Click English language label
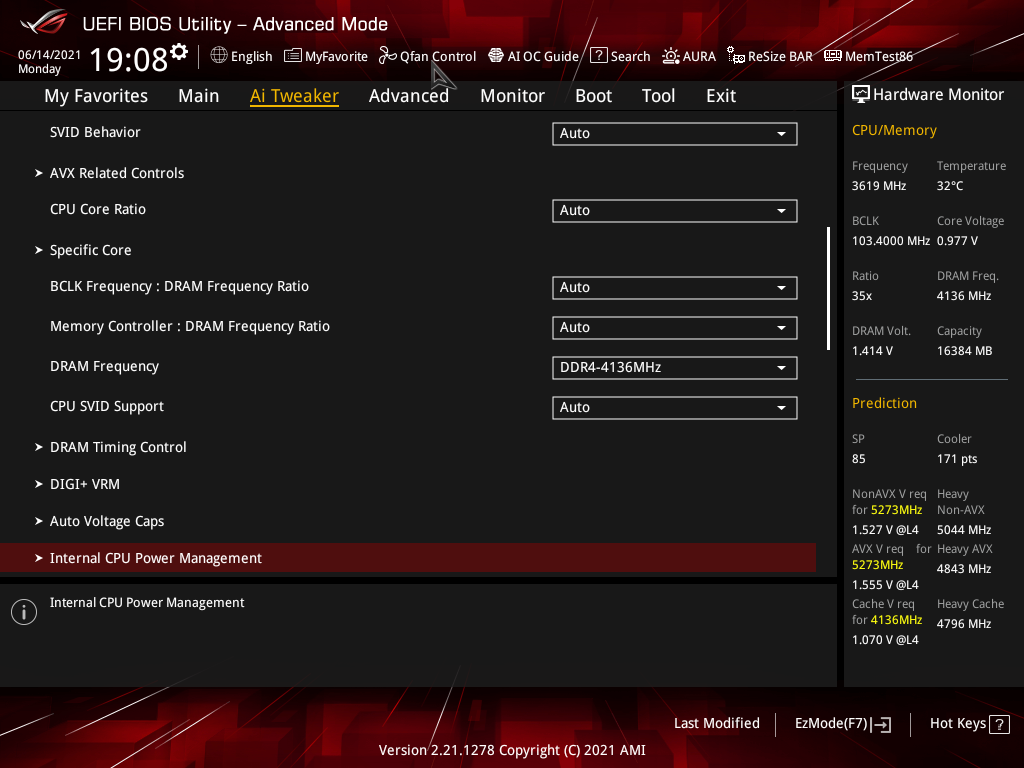Image resolution: width=1024 pixels, height=768 pixels. point(251,57)
